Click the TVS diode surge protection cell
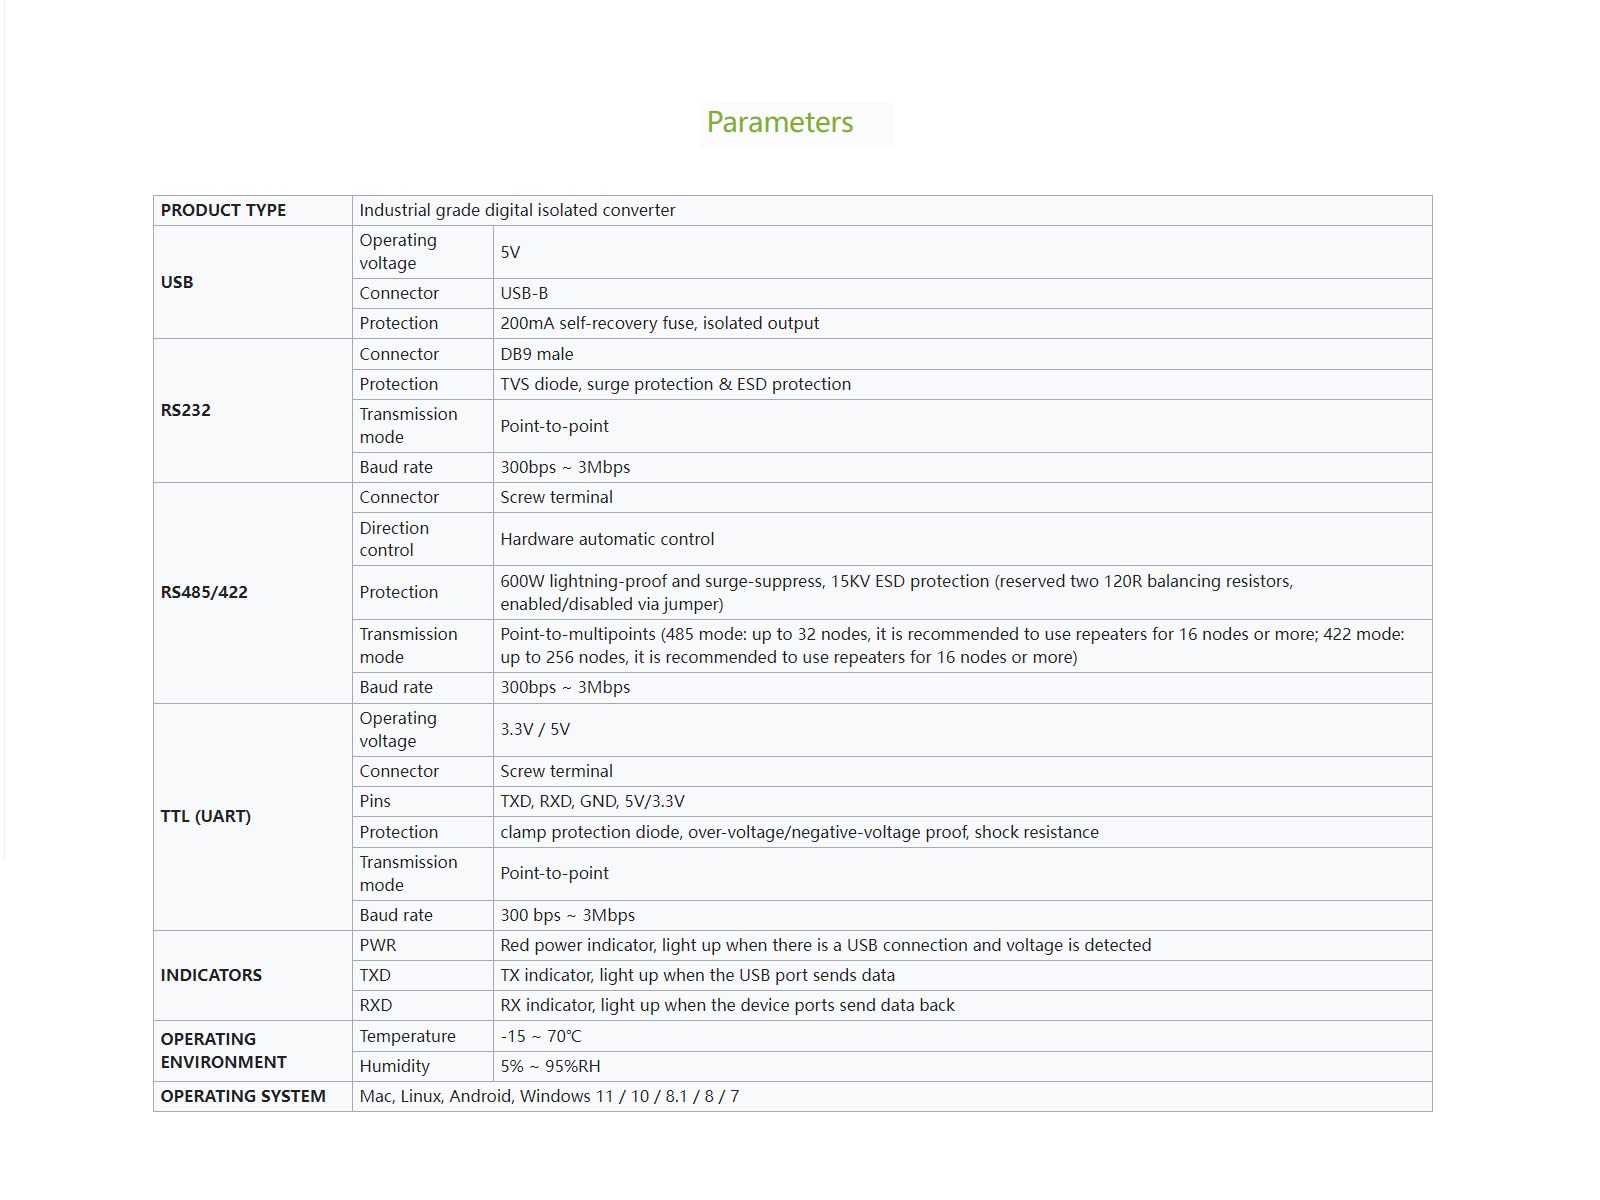This screenshot has width=1600, height=1200. coord(675,384)
